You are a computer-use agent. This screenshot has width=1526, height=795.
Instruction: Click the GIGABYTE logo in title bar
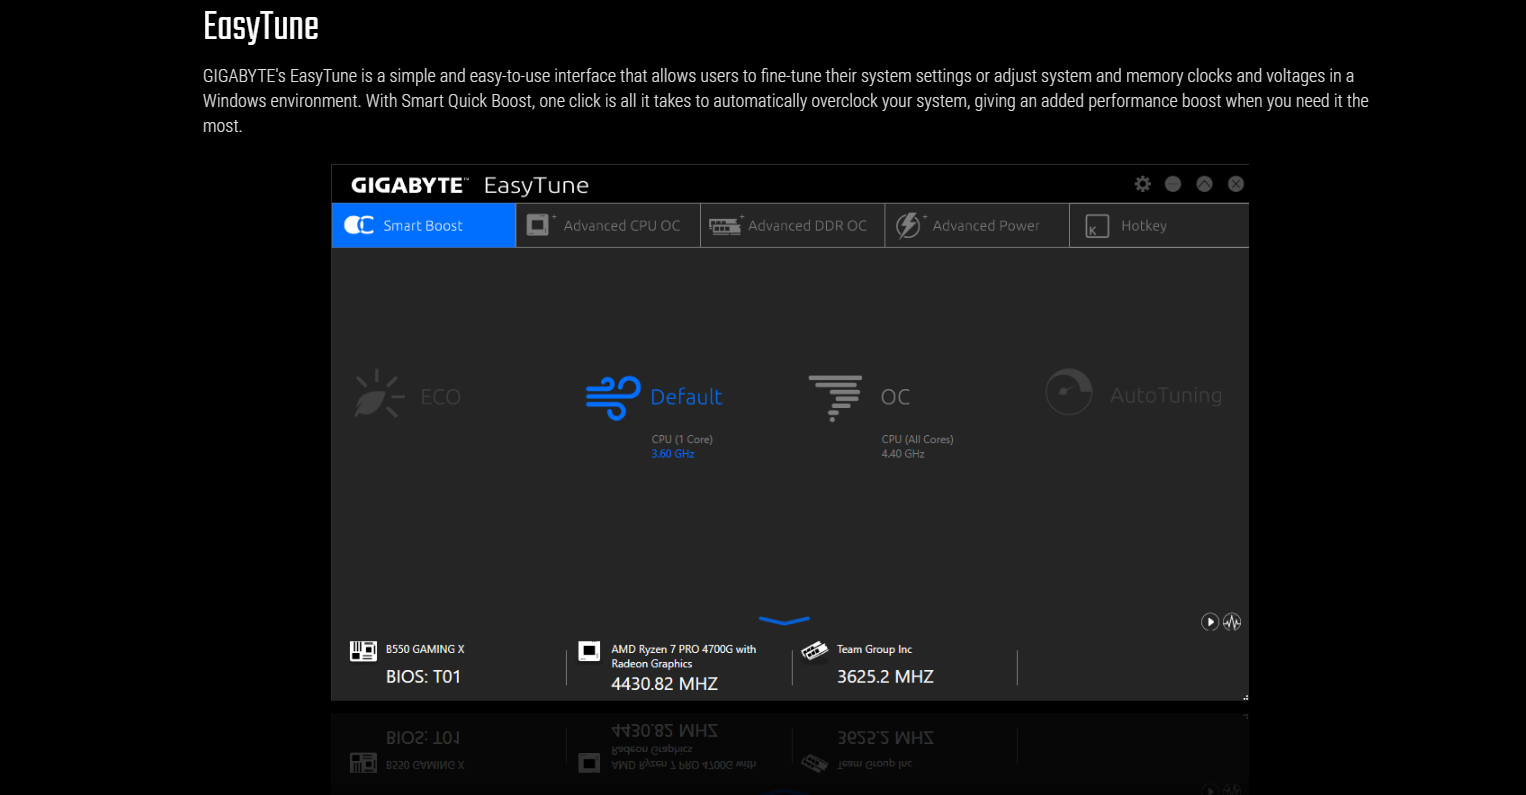(x=408, y=186)
